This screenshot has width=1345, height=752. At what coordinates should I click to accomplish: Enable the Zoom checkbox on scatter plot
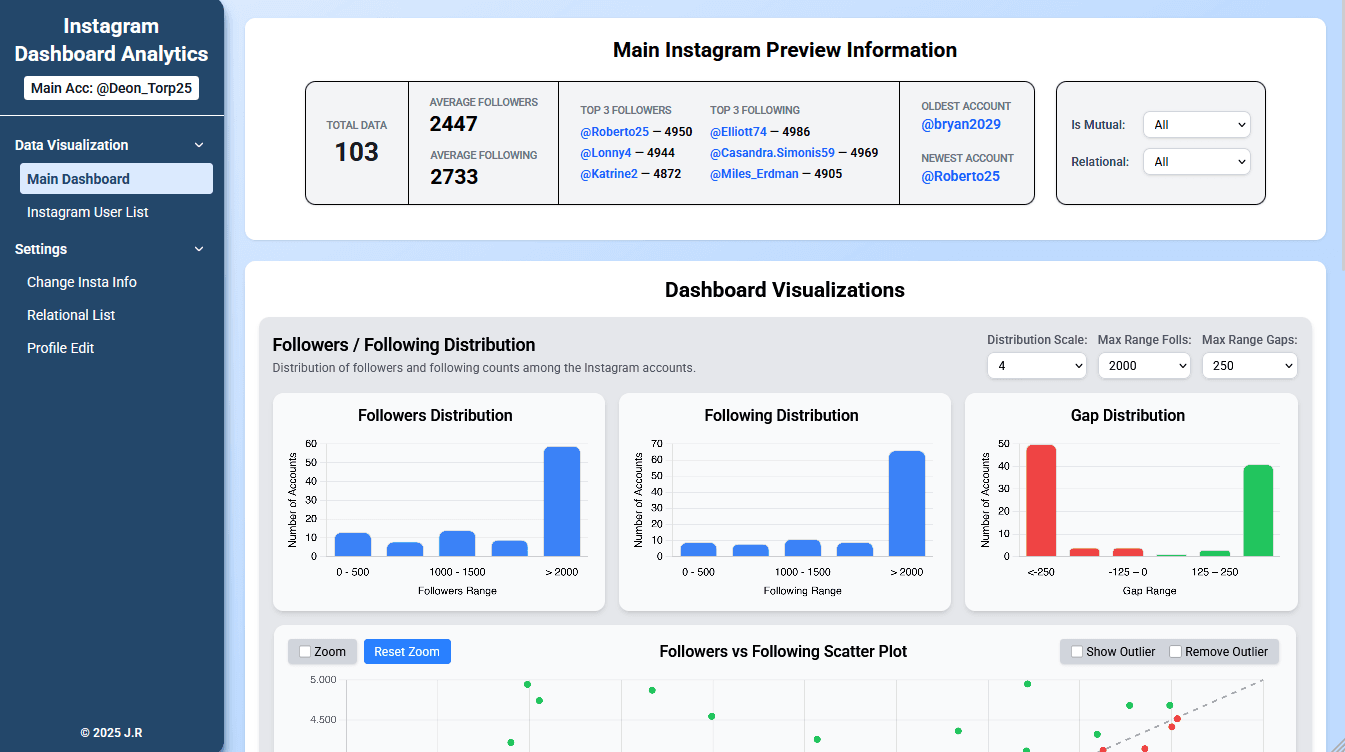[x=303, y=651]
